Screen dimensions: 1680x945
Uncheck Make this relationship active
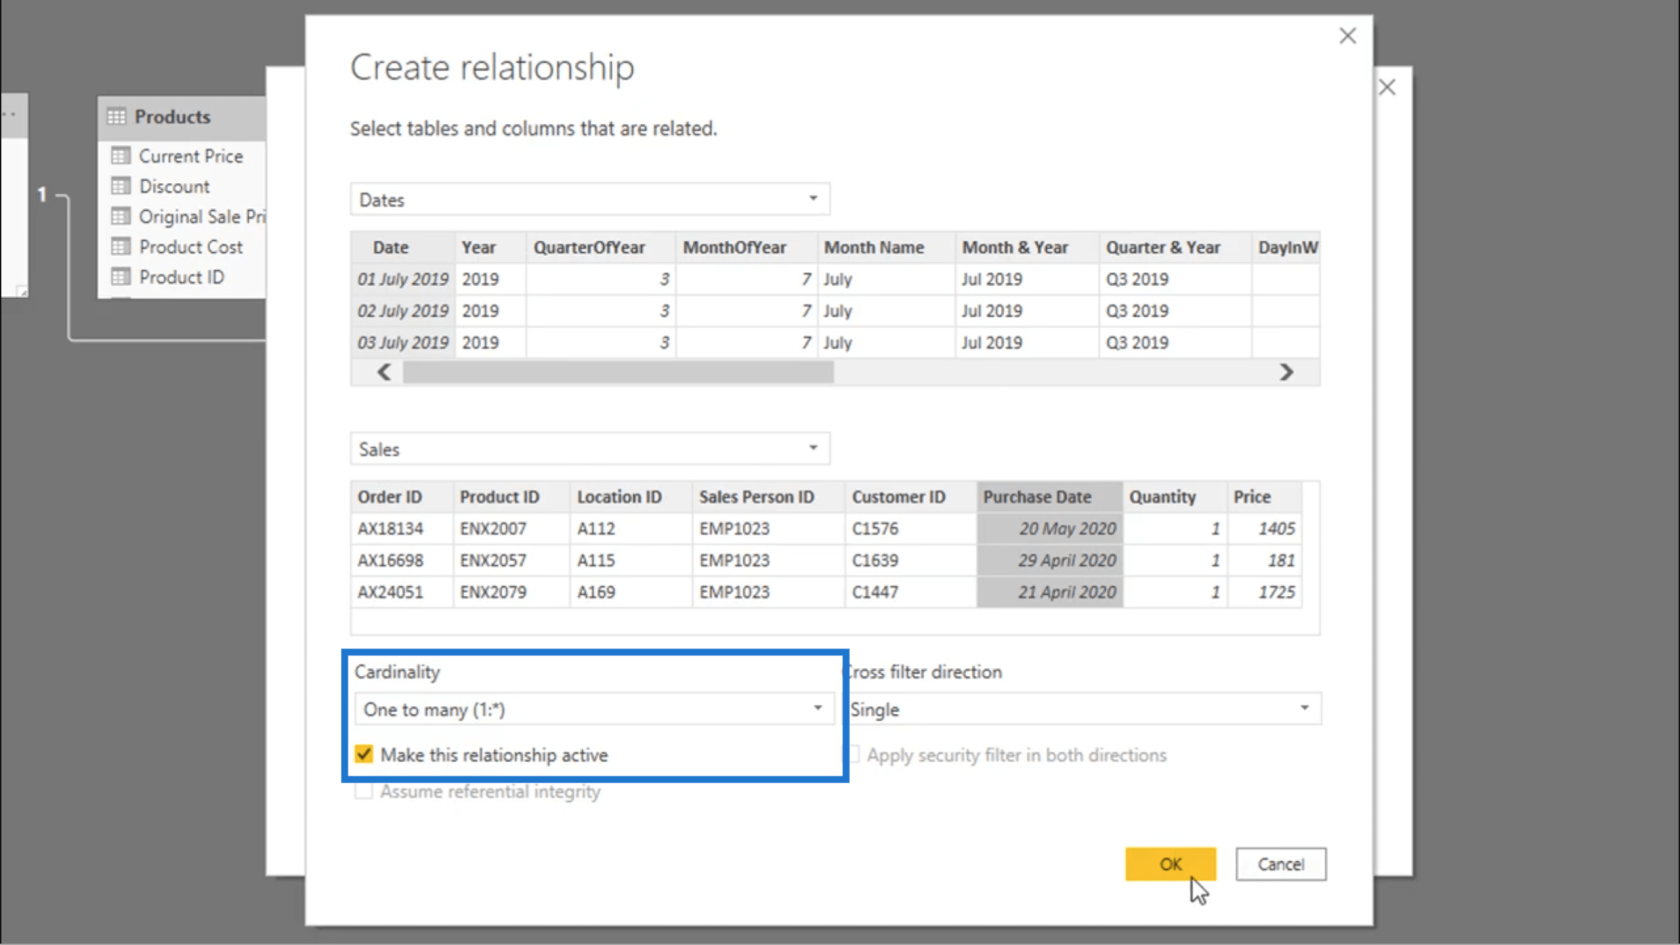click(364, 754)
